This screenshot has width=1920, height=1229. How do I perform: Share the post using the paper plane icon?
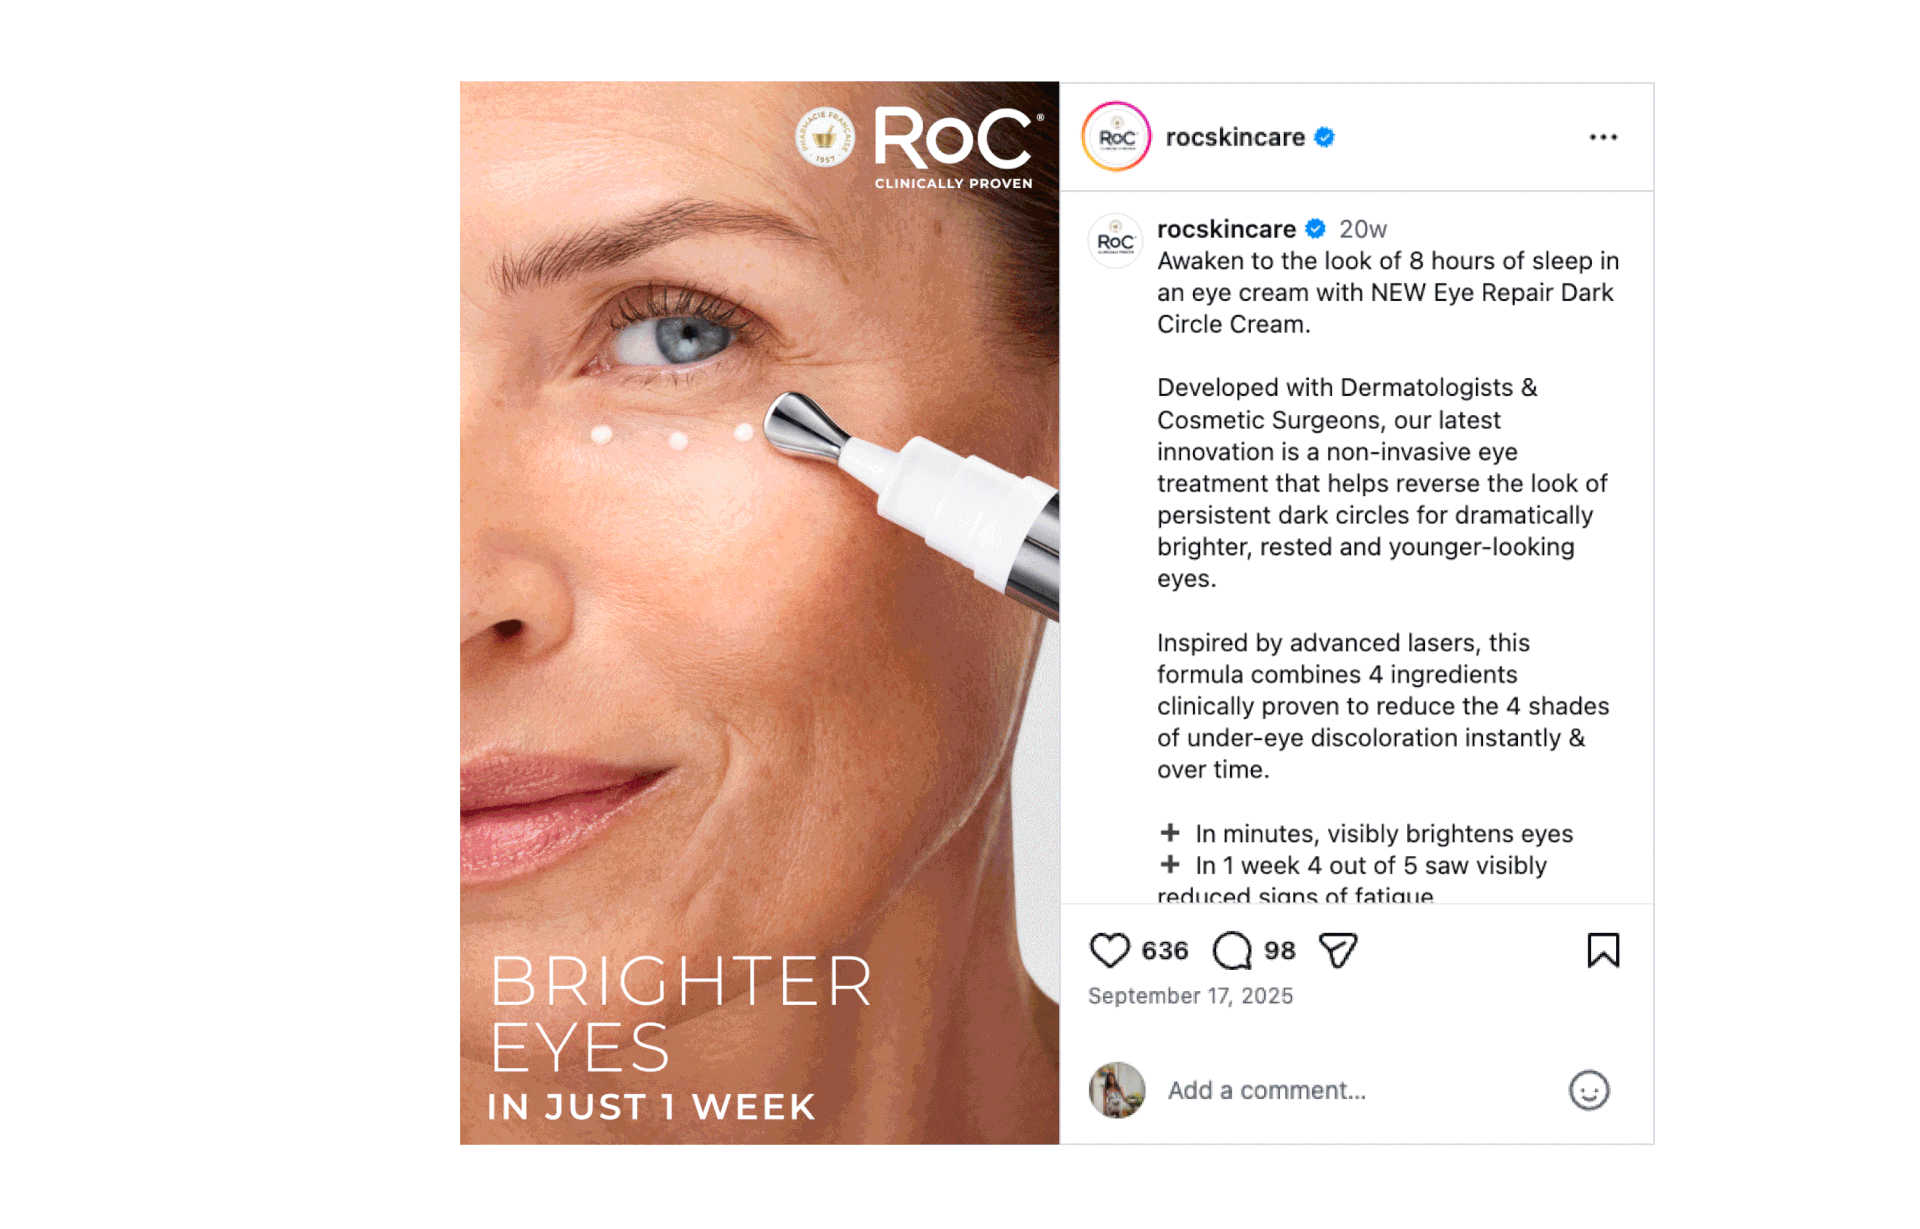pos(1338,950)
